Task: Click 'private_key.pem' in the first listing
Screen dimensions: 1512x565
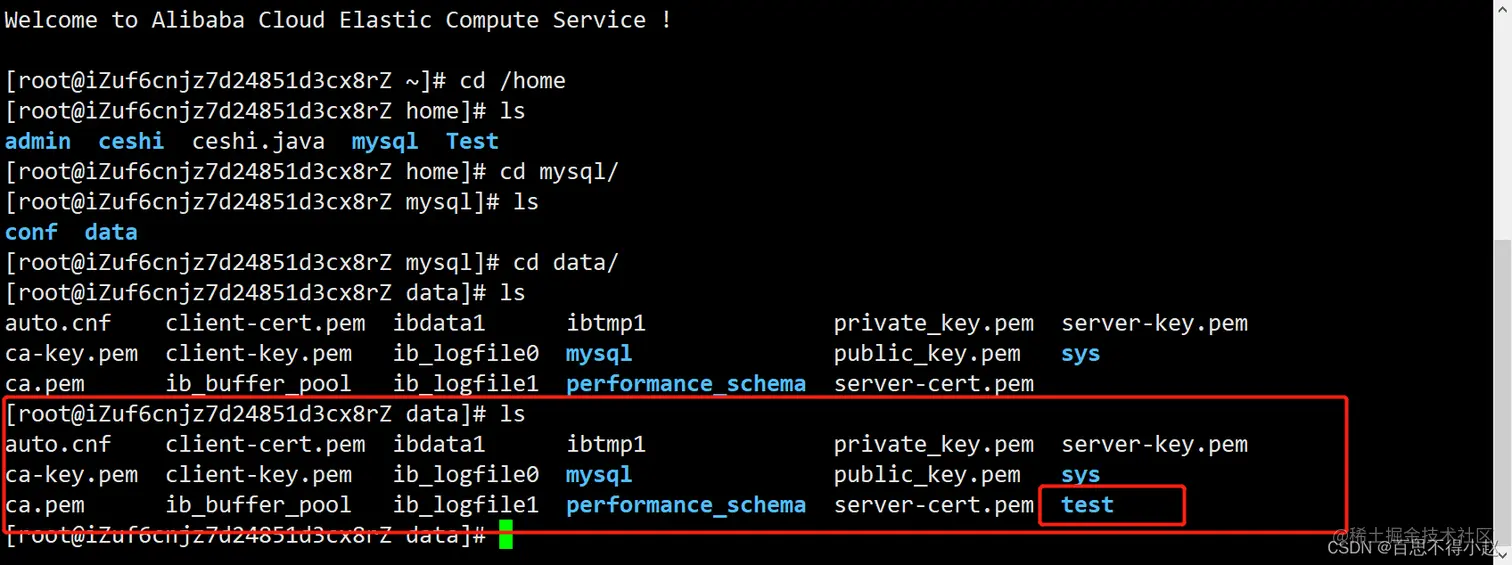Action: click(934, 324)
